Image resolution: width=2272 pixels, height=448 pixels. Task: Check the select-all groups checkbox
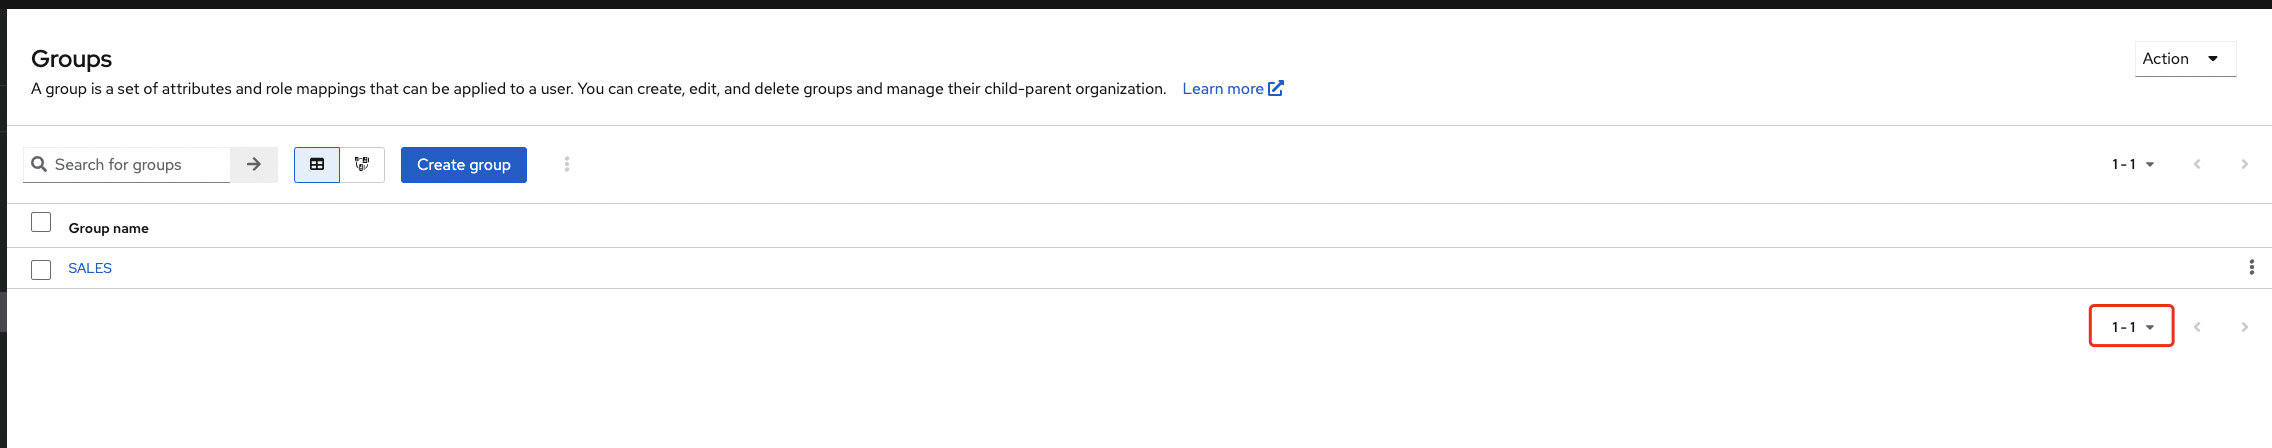(x=41, y=222)
